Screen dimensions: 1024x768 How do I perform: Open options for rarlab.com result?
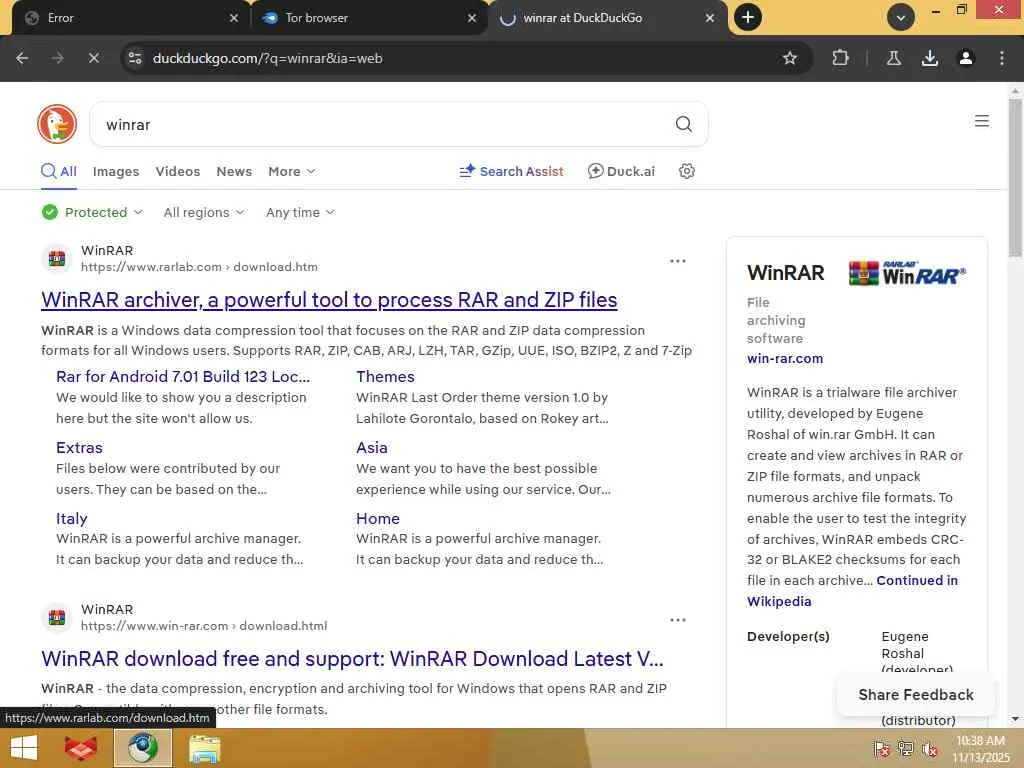coord(678,261)
